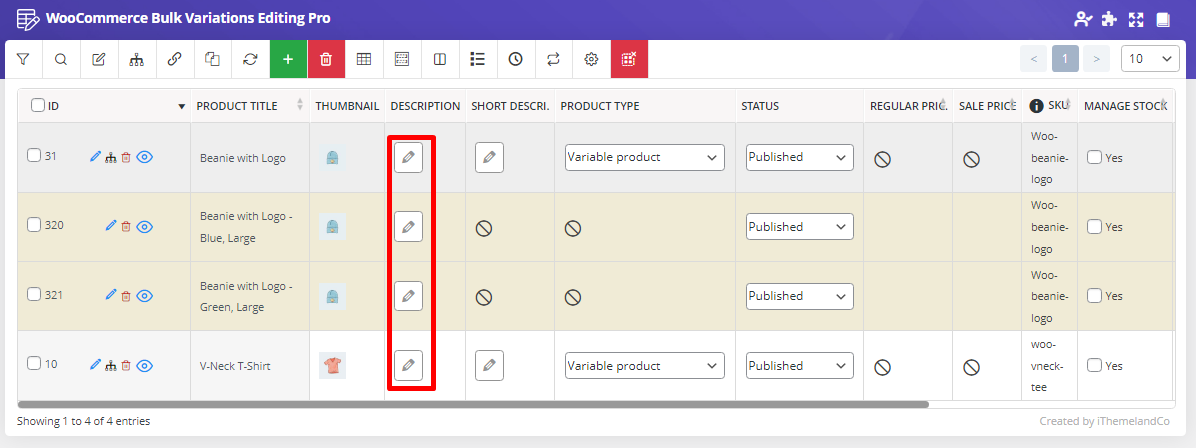Image resolution: width=1196 pixels, height=448 pixels.
Task: Delete row ID 320 with trash icon
Action: tap(127, 227)
